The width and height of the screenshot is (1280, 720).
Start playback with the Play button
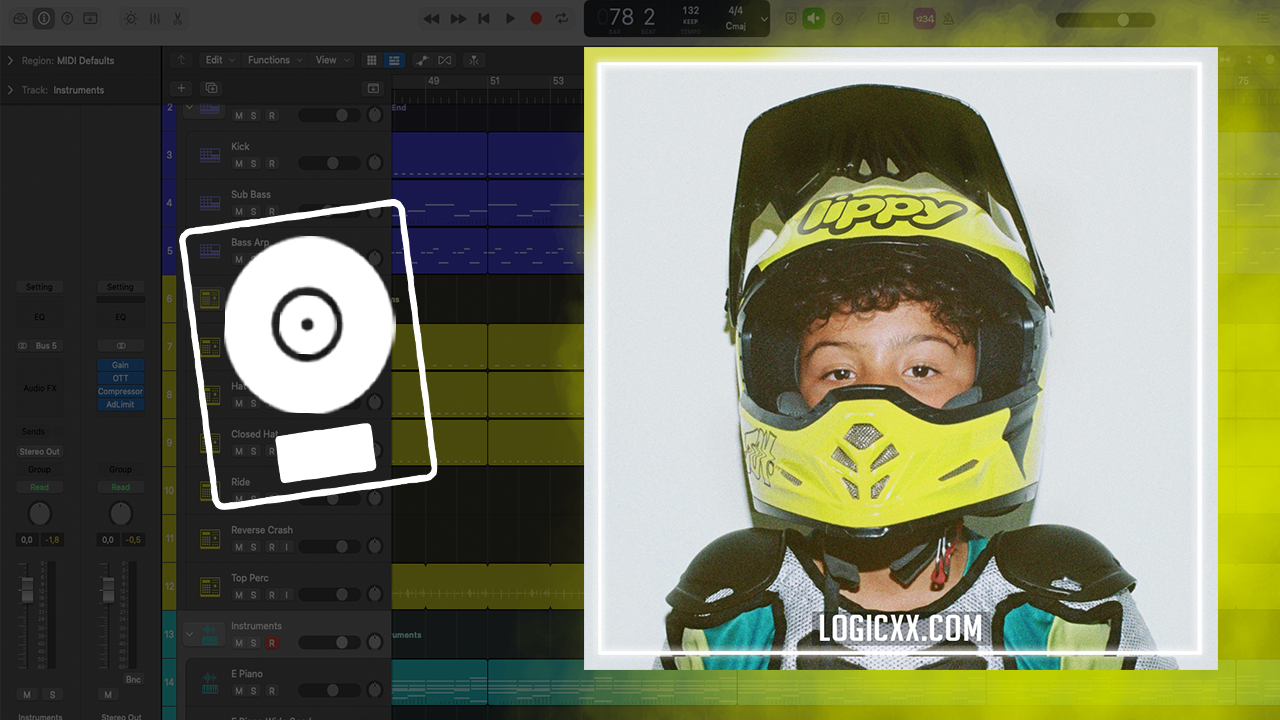510,18
